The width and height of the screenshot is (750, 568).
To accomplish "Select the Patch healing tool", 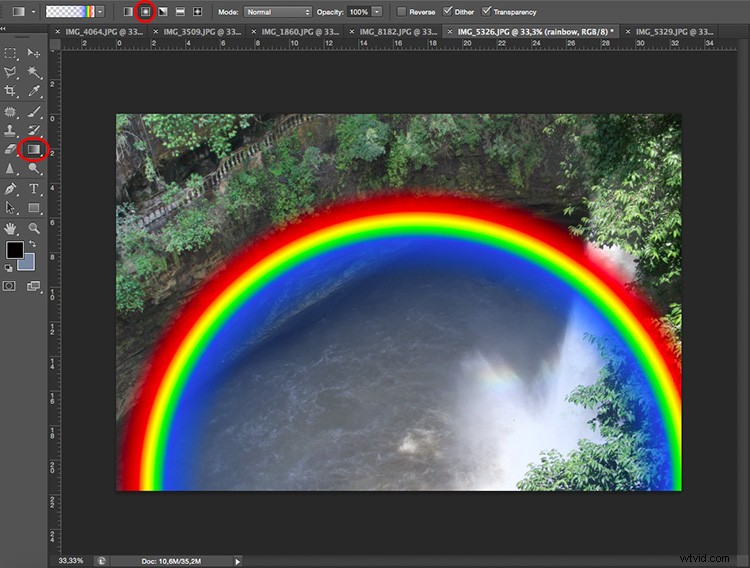I will (x=10, y=112).
